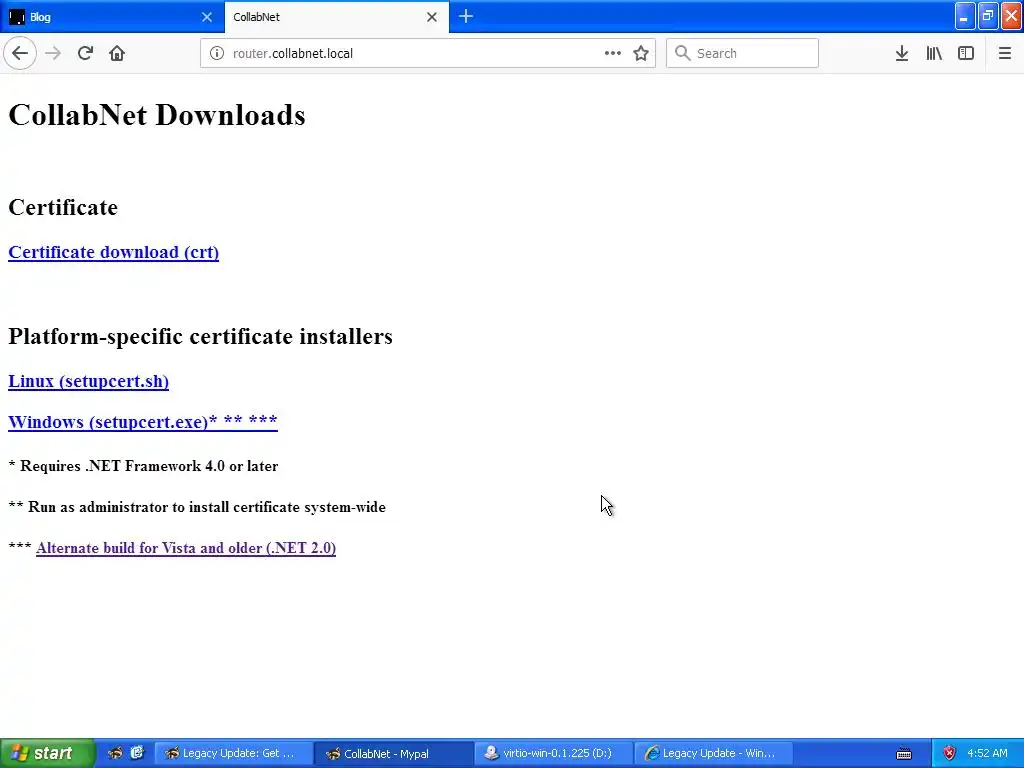This screenshot has width=1024, height=768.
Task: Minimize the browser window
Action: pos(965,16)
